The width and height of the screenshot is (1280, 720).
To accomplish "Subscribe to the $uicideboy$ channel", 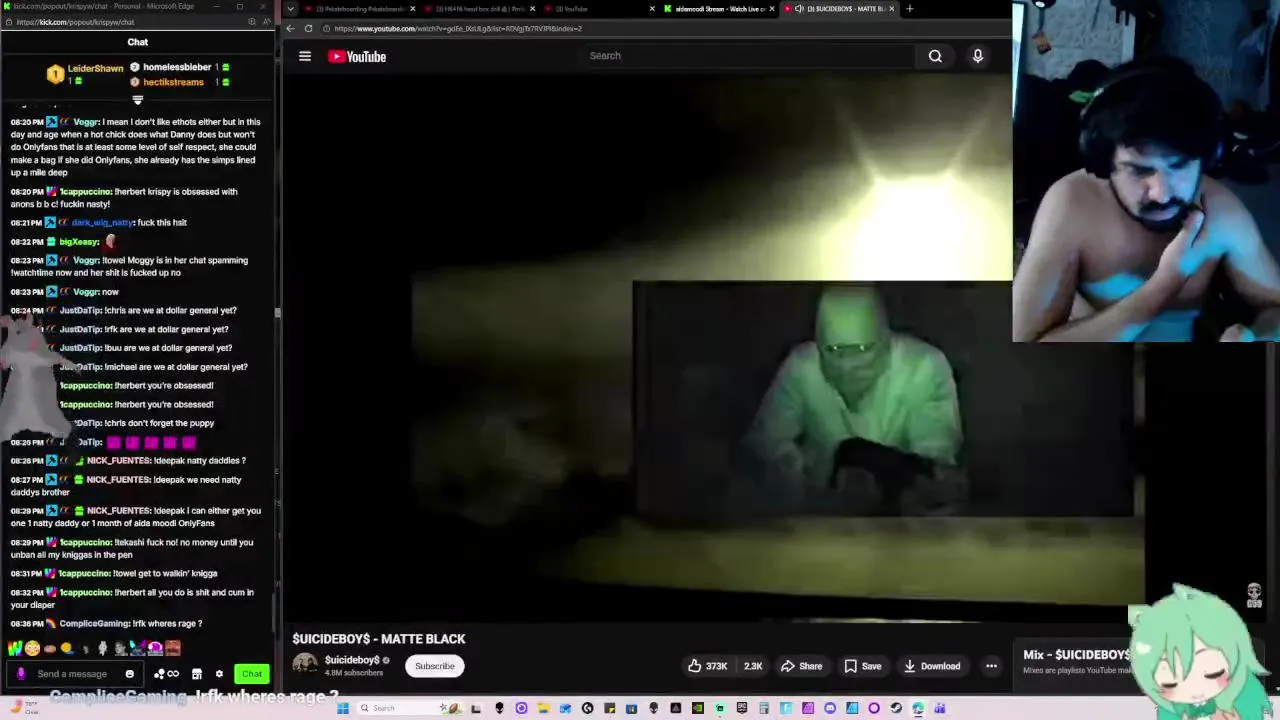I will pos(435,666).
